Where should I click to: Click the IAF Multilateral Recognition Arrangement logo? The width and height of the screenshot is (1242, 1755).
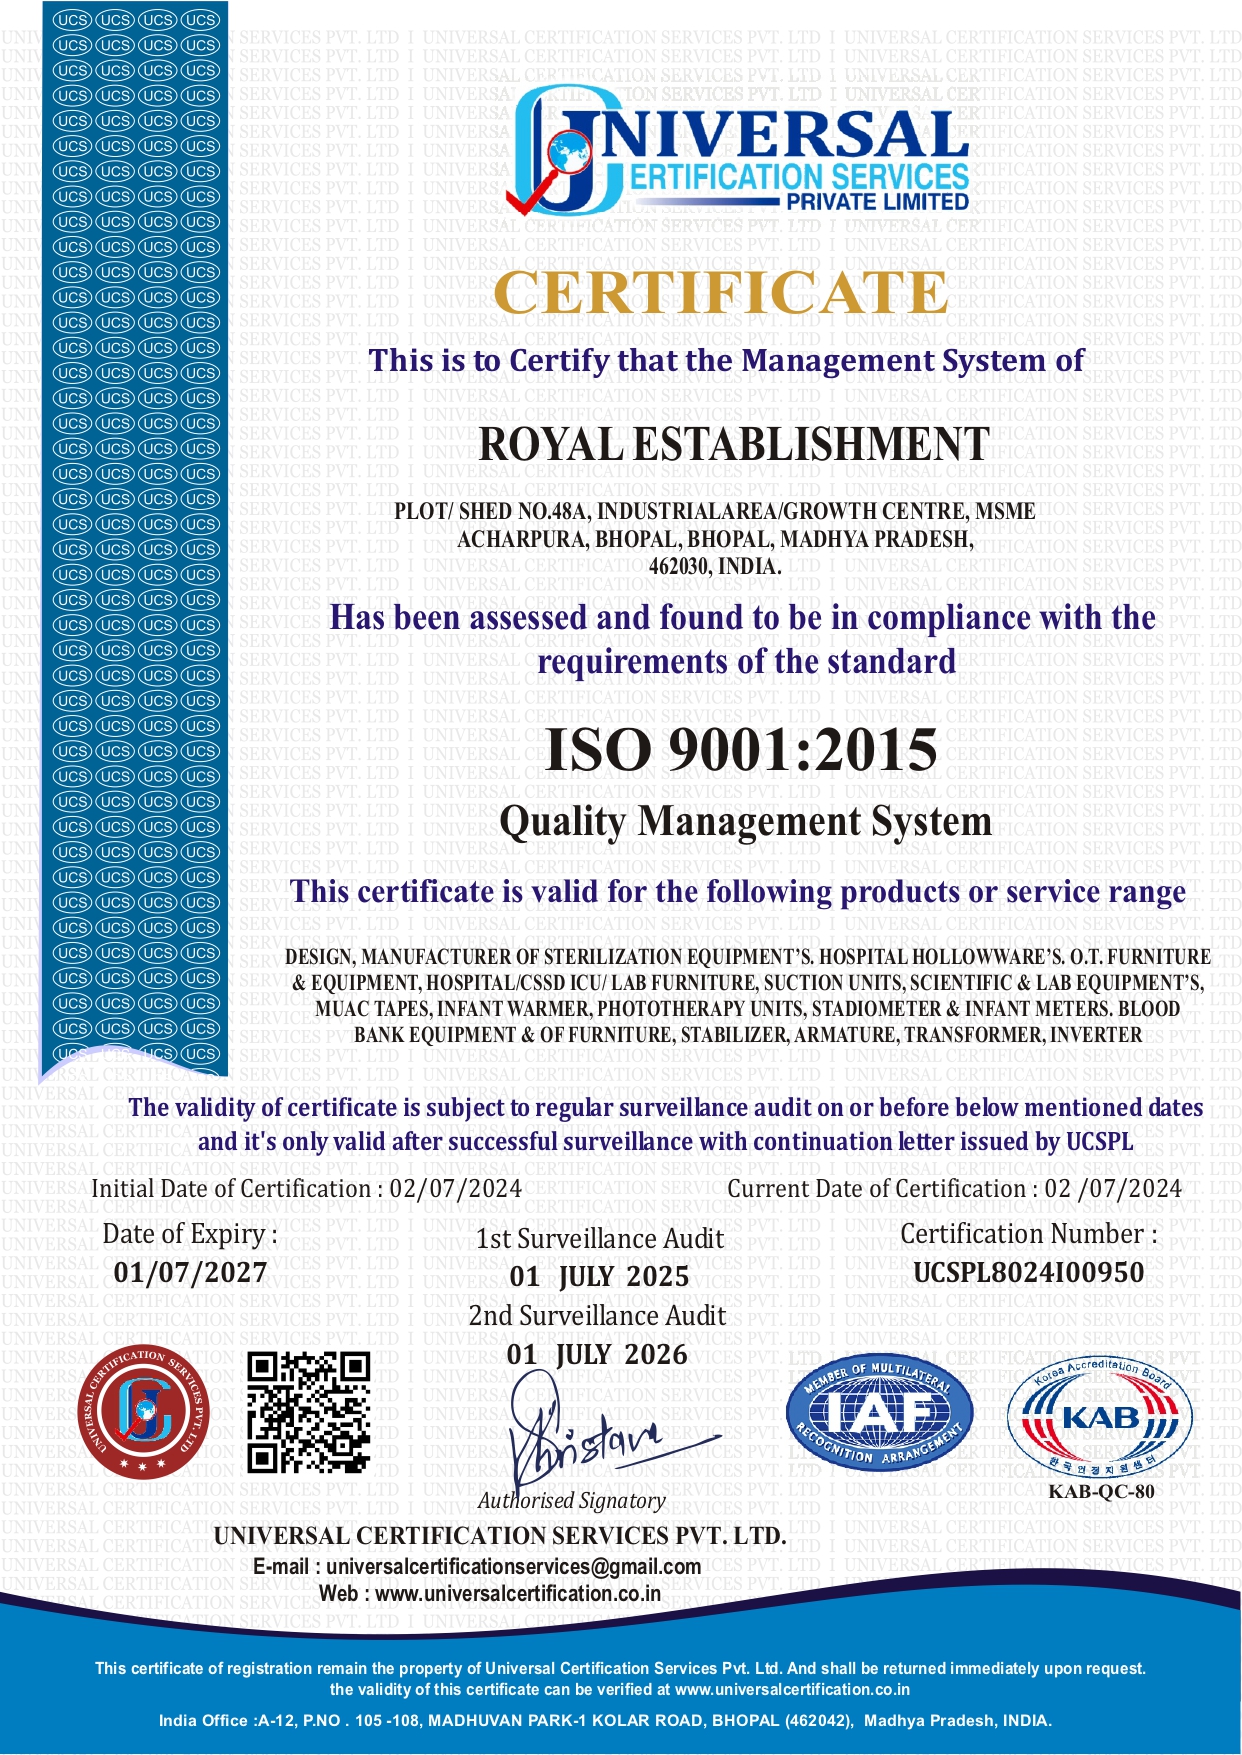coord(879,1412)
